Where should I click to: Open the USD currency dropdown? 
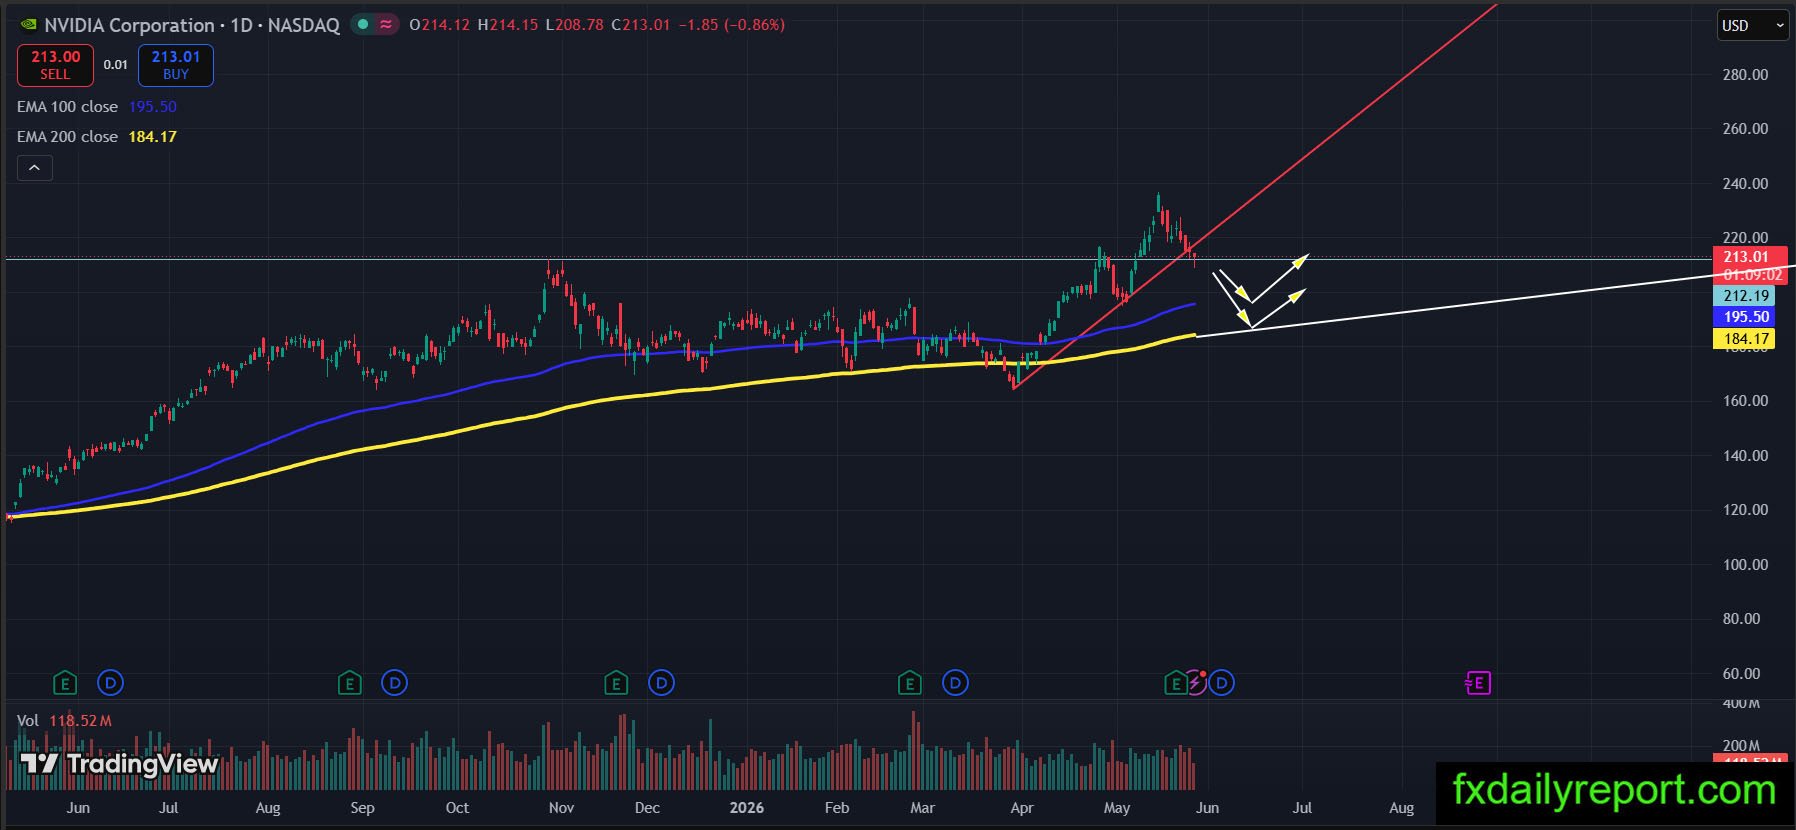[x=1753, y=25]
